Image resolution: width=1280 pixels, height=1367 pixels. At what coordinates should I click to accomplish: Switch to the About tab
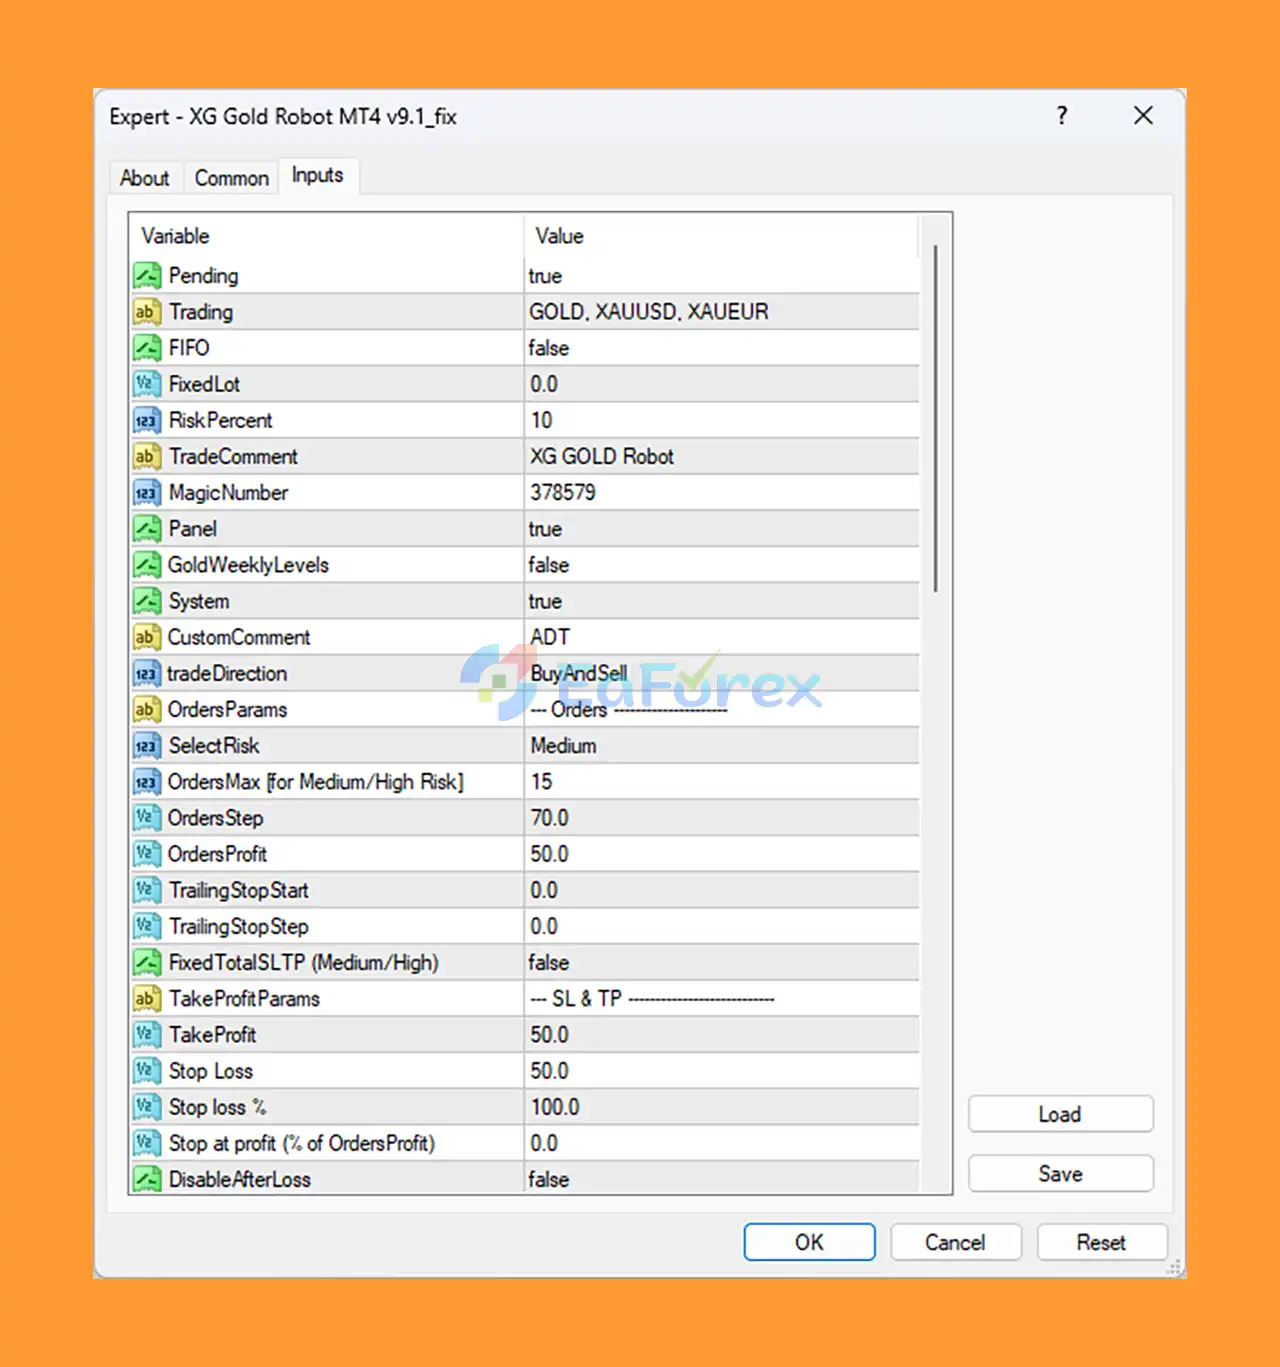(x=145, y=178)
